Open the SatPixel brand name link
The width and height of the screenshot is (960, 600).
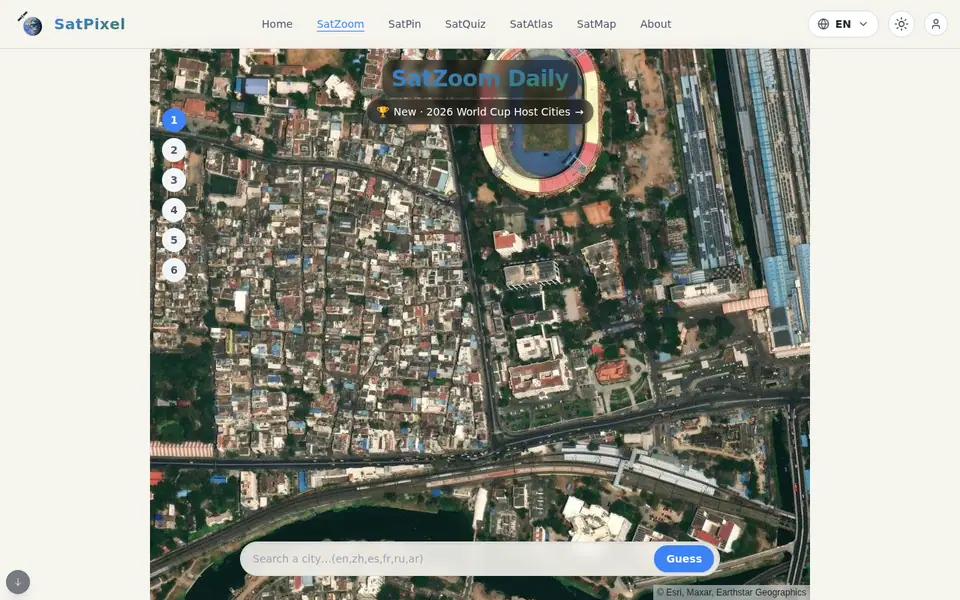point(89,24)
